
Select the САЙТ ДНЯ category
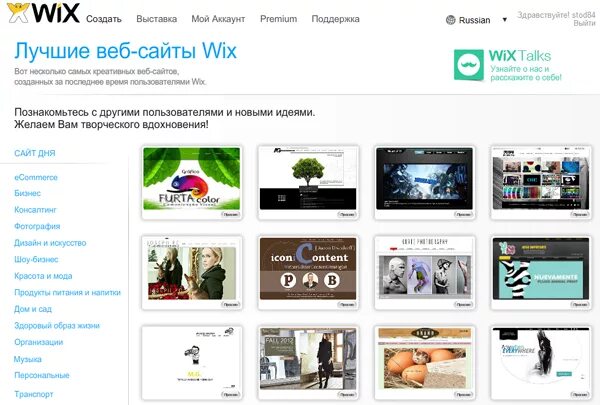point(35,153)
